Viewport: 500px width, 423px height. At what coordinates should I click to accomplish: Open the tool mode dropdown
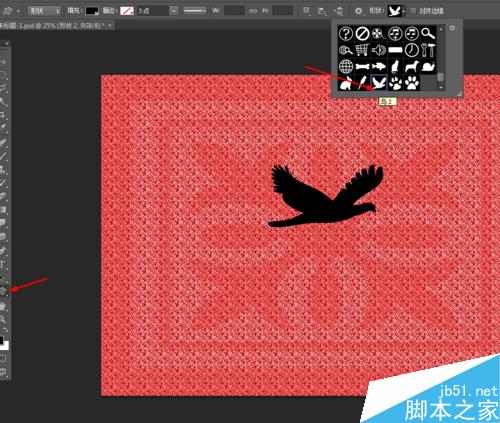pos(44,11)
